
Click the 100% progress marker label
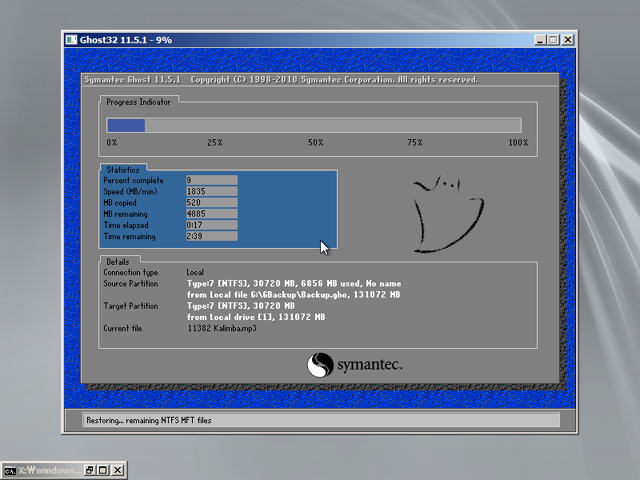click(518, 143)
